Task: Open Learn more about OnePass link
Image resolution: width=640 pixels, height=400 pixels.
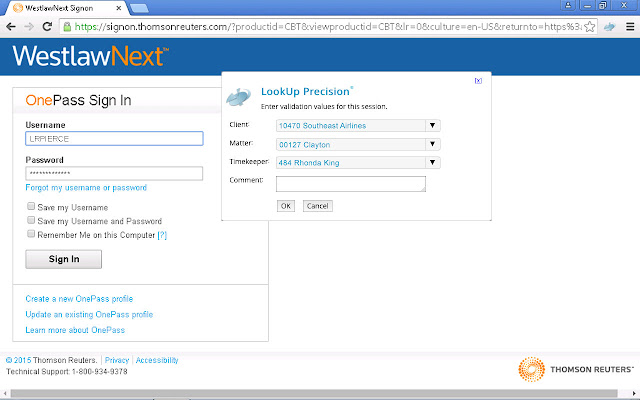Action: click(75, 330)
